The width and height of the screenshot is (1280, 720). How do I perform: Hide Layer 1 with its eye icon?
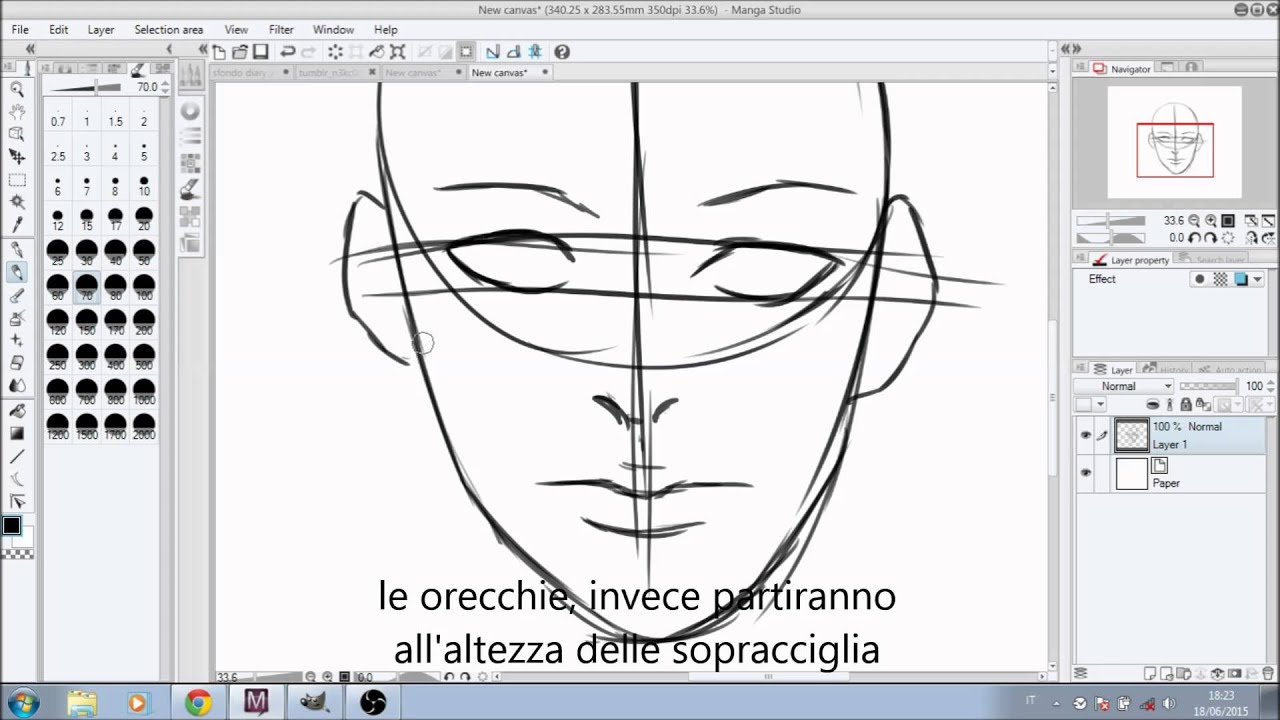coord(1086,435)
